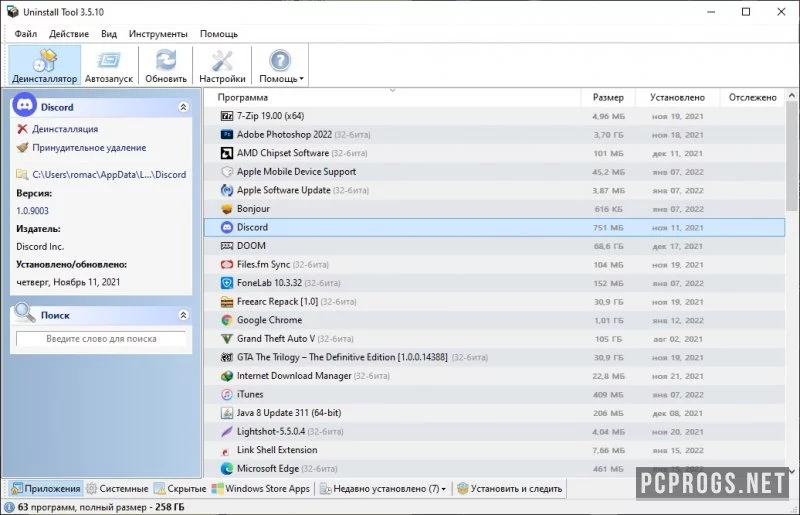Switch to the Системные tab
Image resolution: width=800 pixels, height=515 pixels.
click(117, 488)
